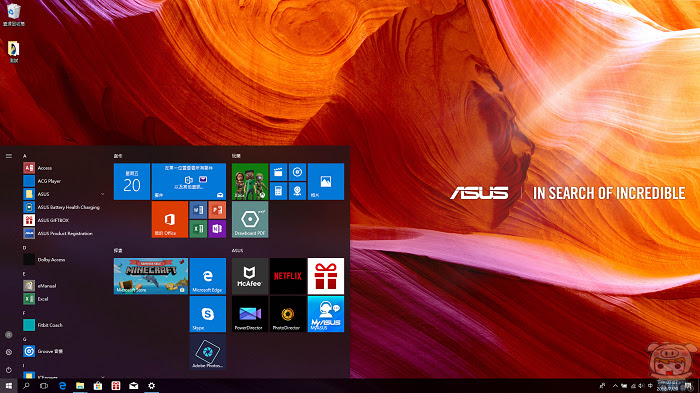Show hidden system tray icons

pos(615,386)
